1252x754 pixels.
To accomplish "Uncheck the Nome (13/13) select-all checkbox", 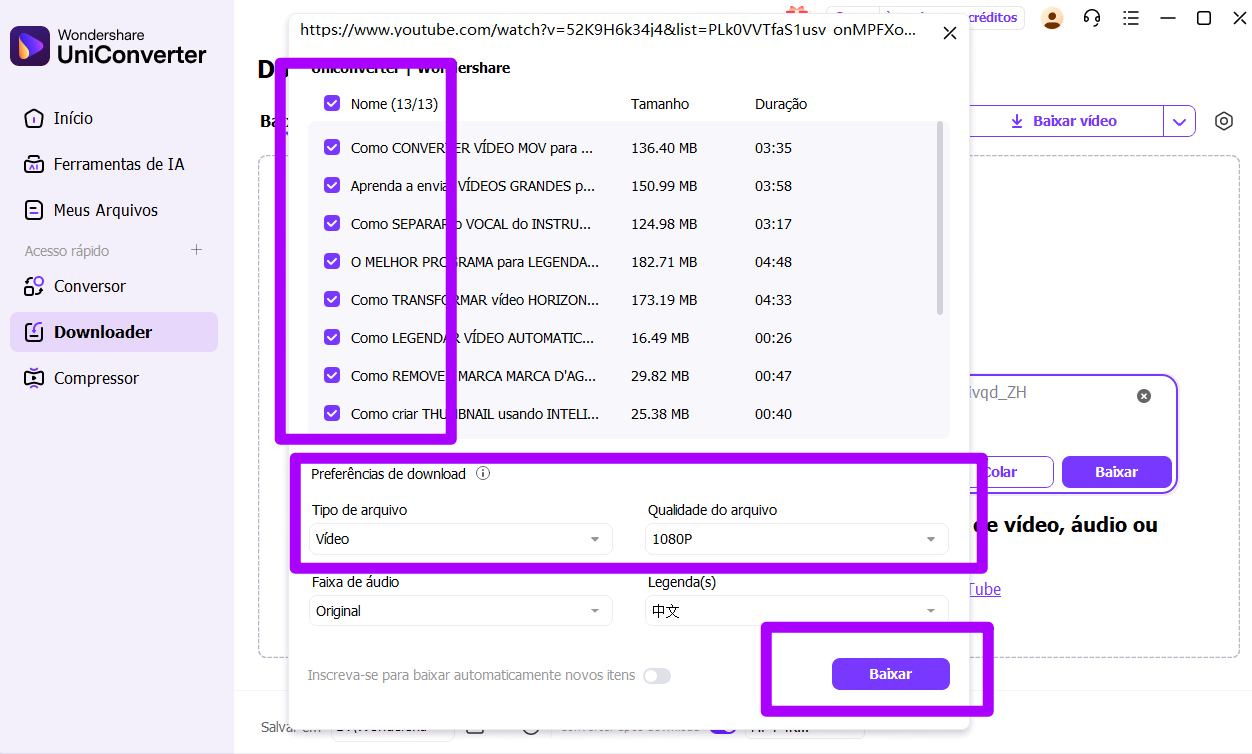I will click(x=332, y=103).
